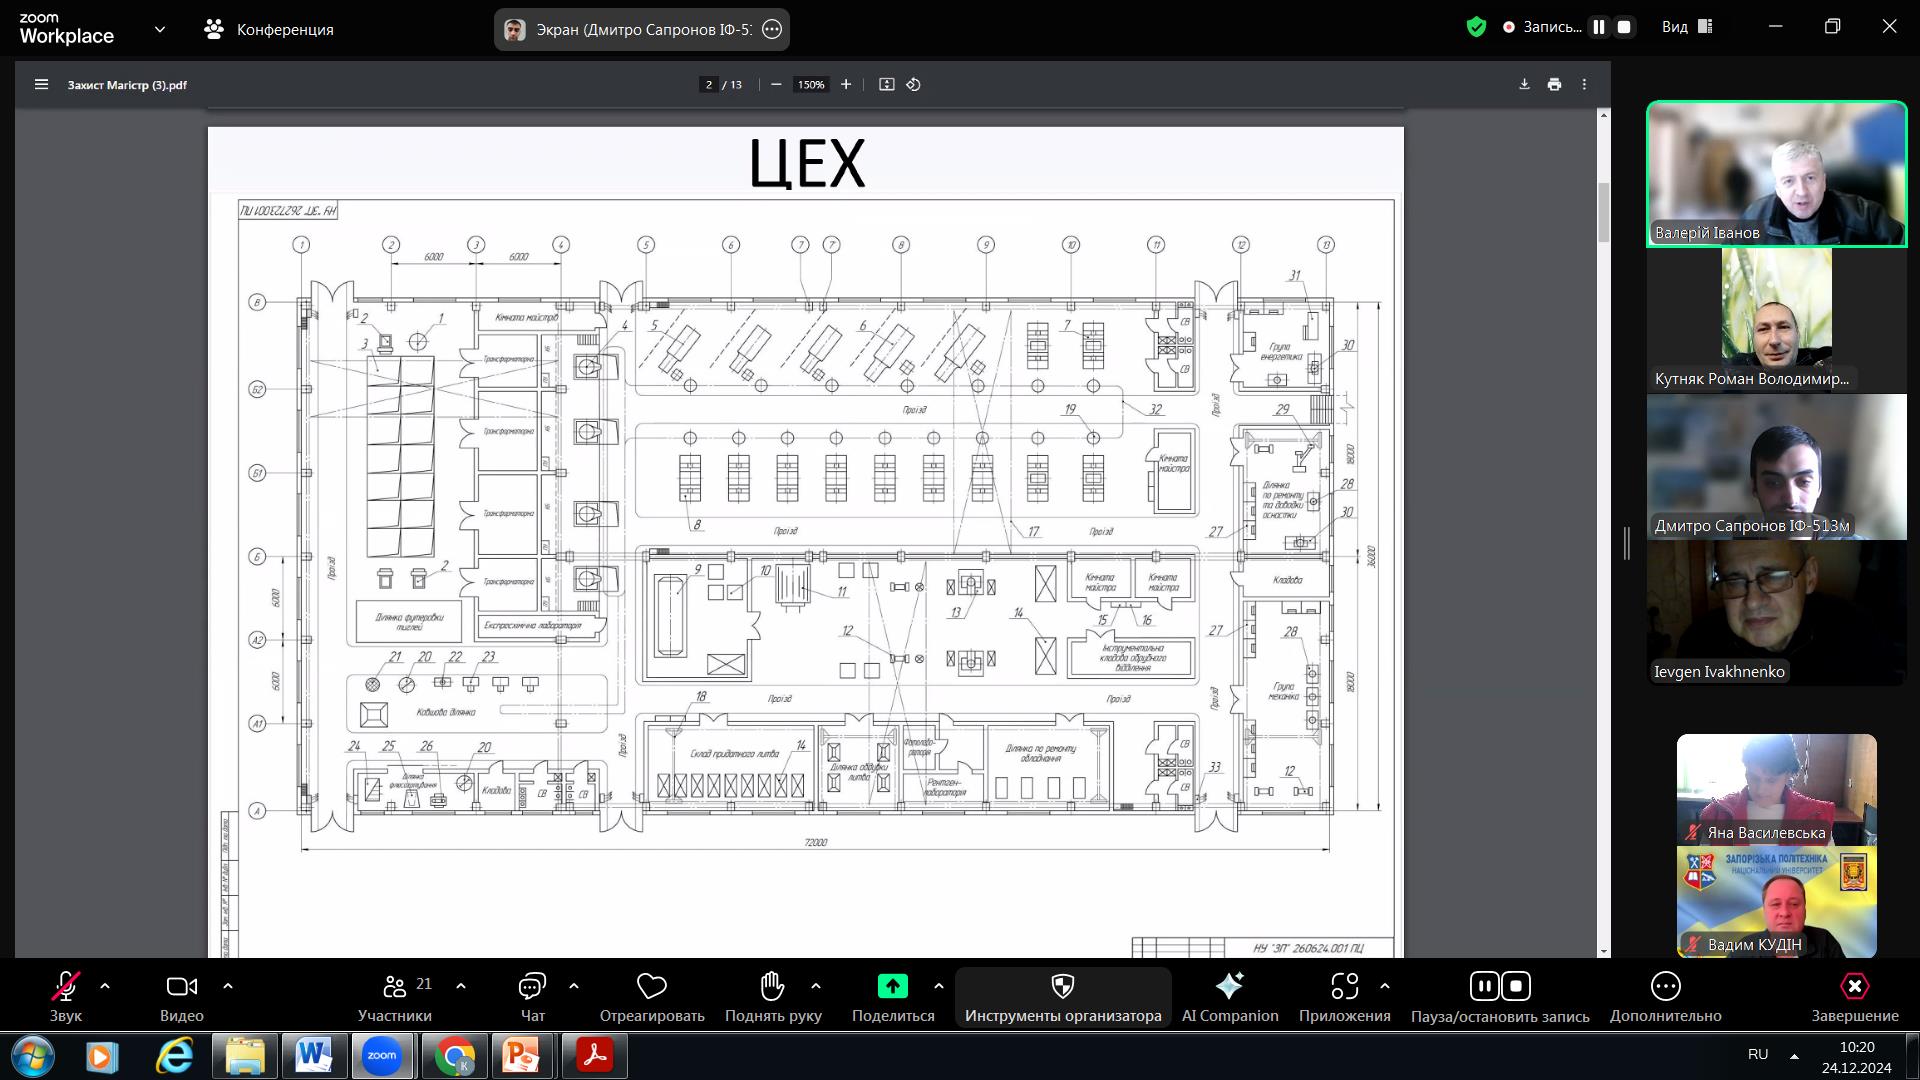The width and height of the screenshot is (1920, 1080).
Task: Open the Zoom Workplace dropdown chevron
Action: click(160, 30)
